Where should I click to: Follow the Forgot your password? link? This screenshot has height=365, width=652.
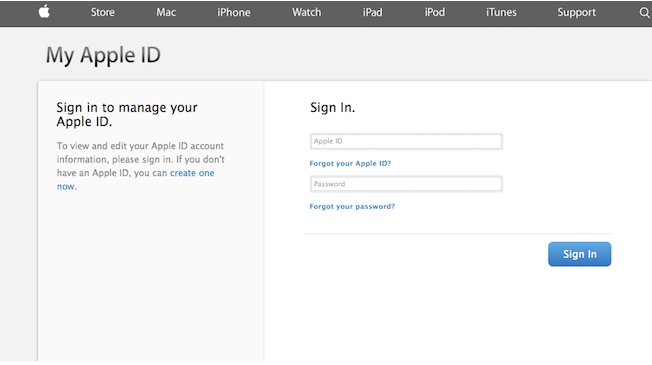(x=352, y=206)
